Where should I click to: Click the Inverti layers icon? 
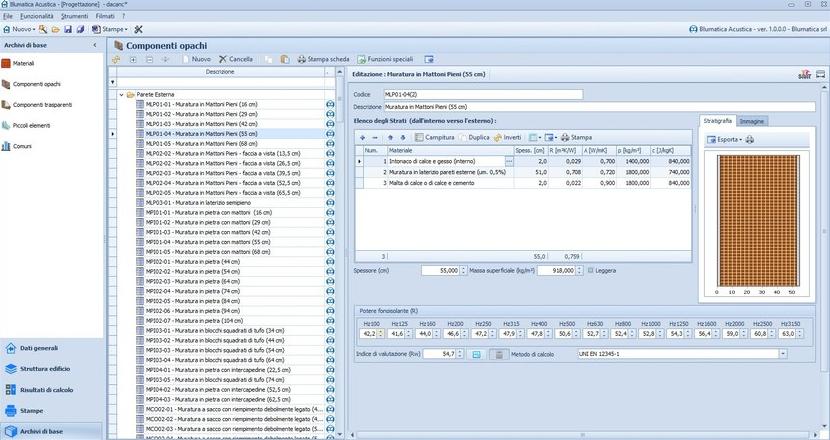498,137
